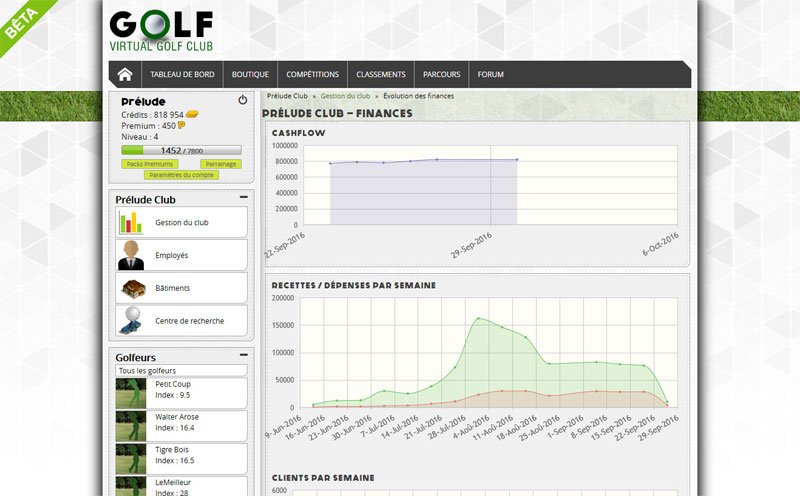The width and height of the screenshot is (800, 496).
Task: Open the Employés businessman icon
Action: click(131, 255)
